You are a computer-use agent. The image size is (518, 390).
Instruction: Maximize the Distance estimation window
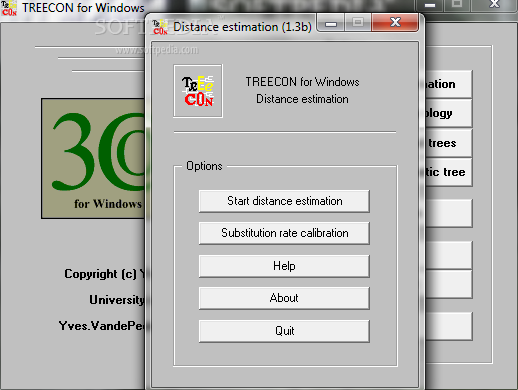pos(358,23)
